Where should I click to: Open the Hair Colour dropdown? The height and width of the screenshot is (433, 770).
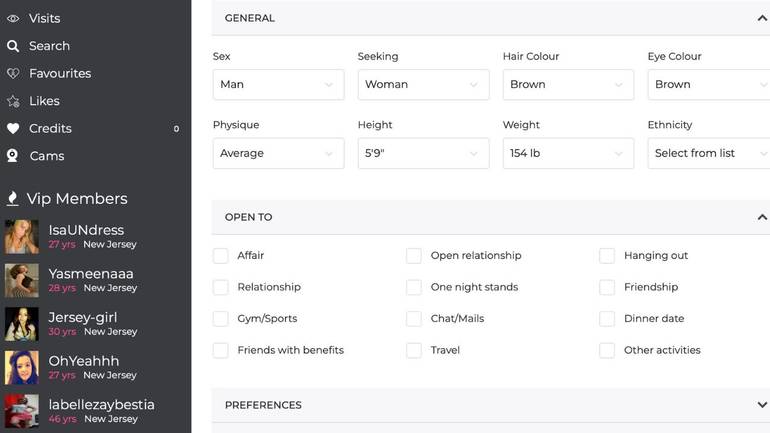(568, 85)
